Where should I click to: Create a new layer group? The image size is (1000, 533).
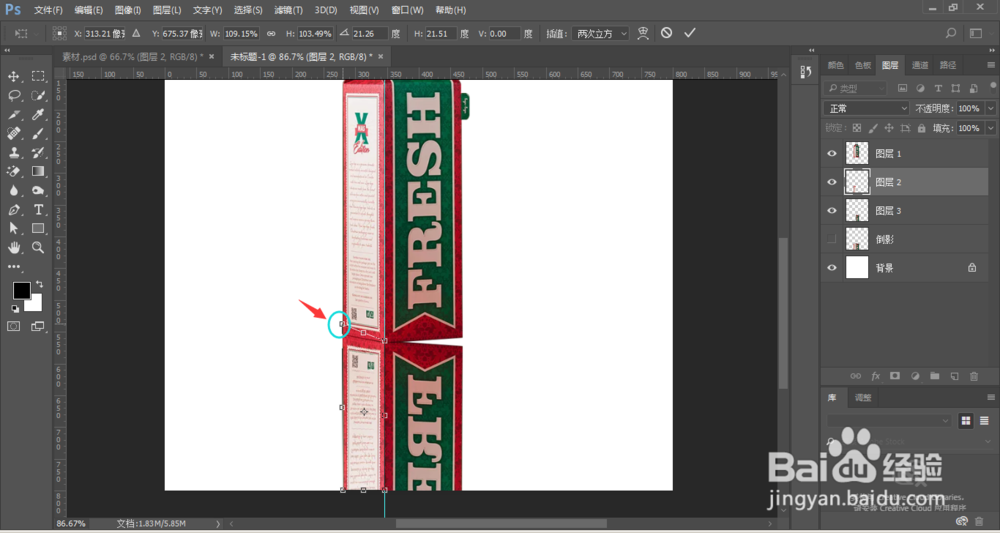click(x=934, y=377)
